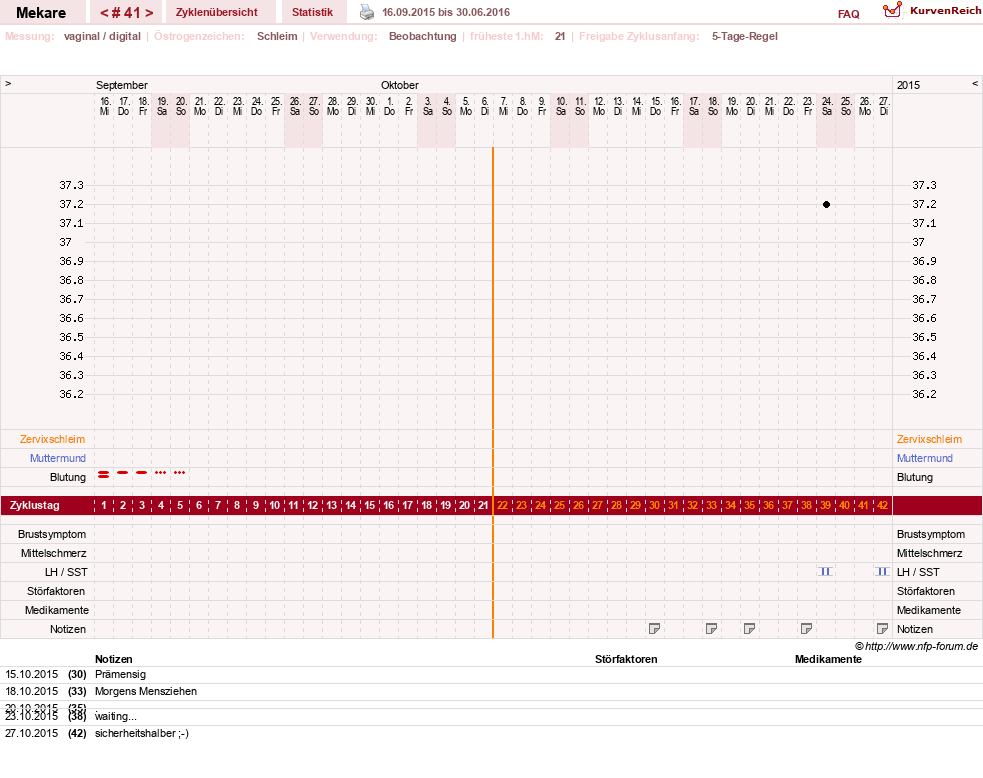Select cycle day 1 in the Zyklustag row
Viewport: 983px width, 778px height.
click(x=104, y=505)
